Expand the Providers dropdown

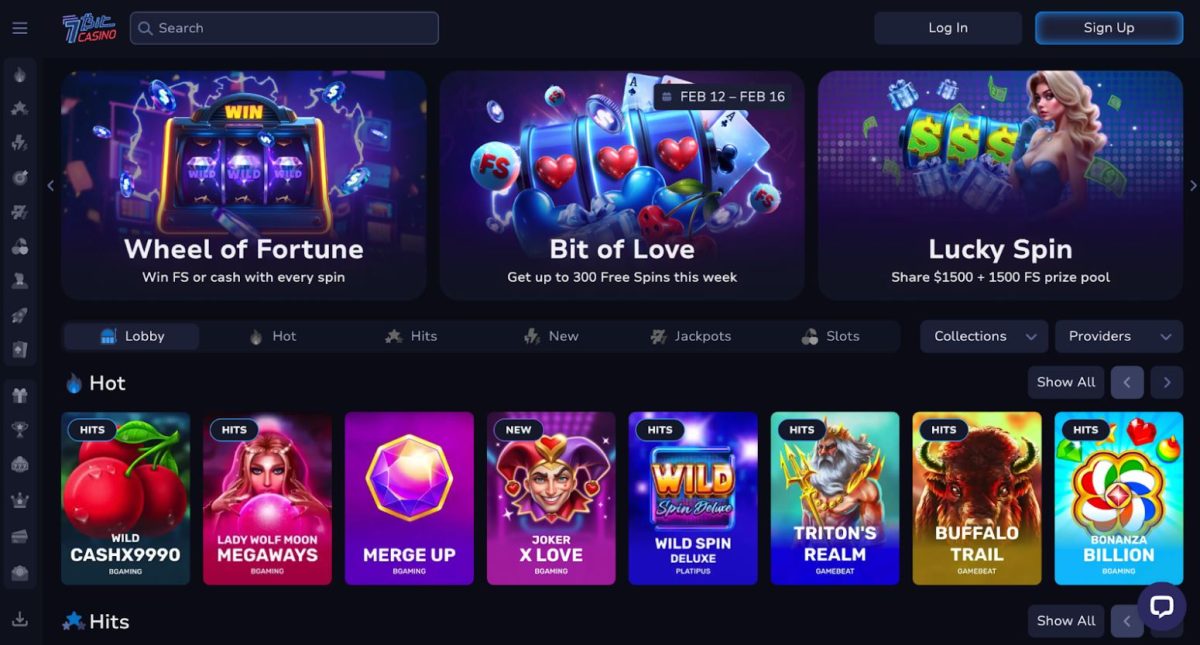pyautogui.click(x=1119, y=336)
